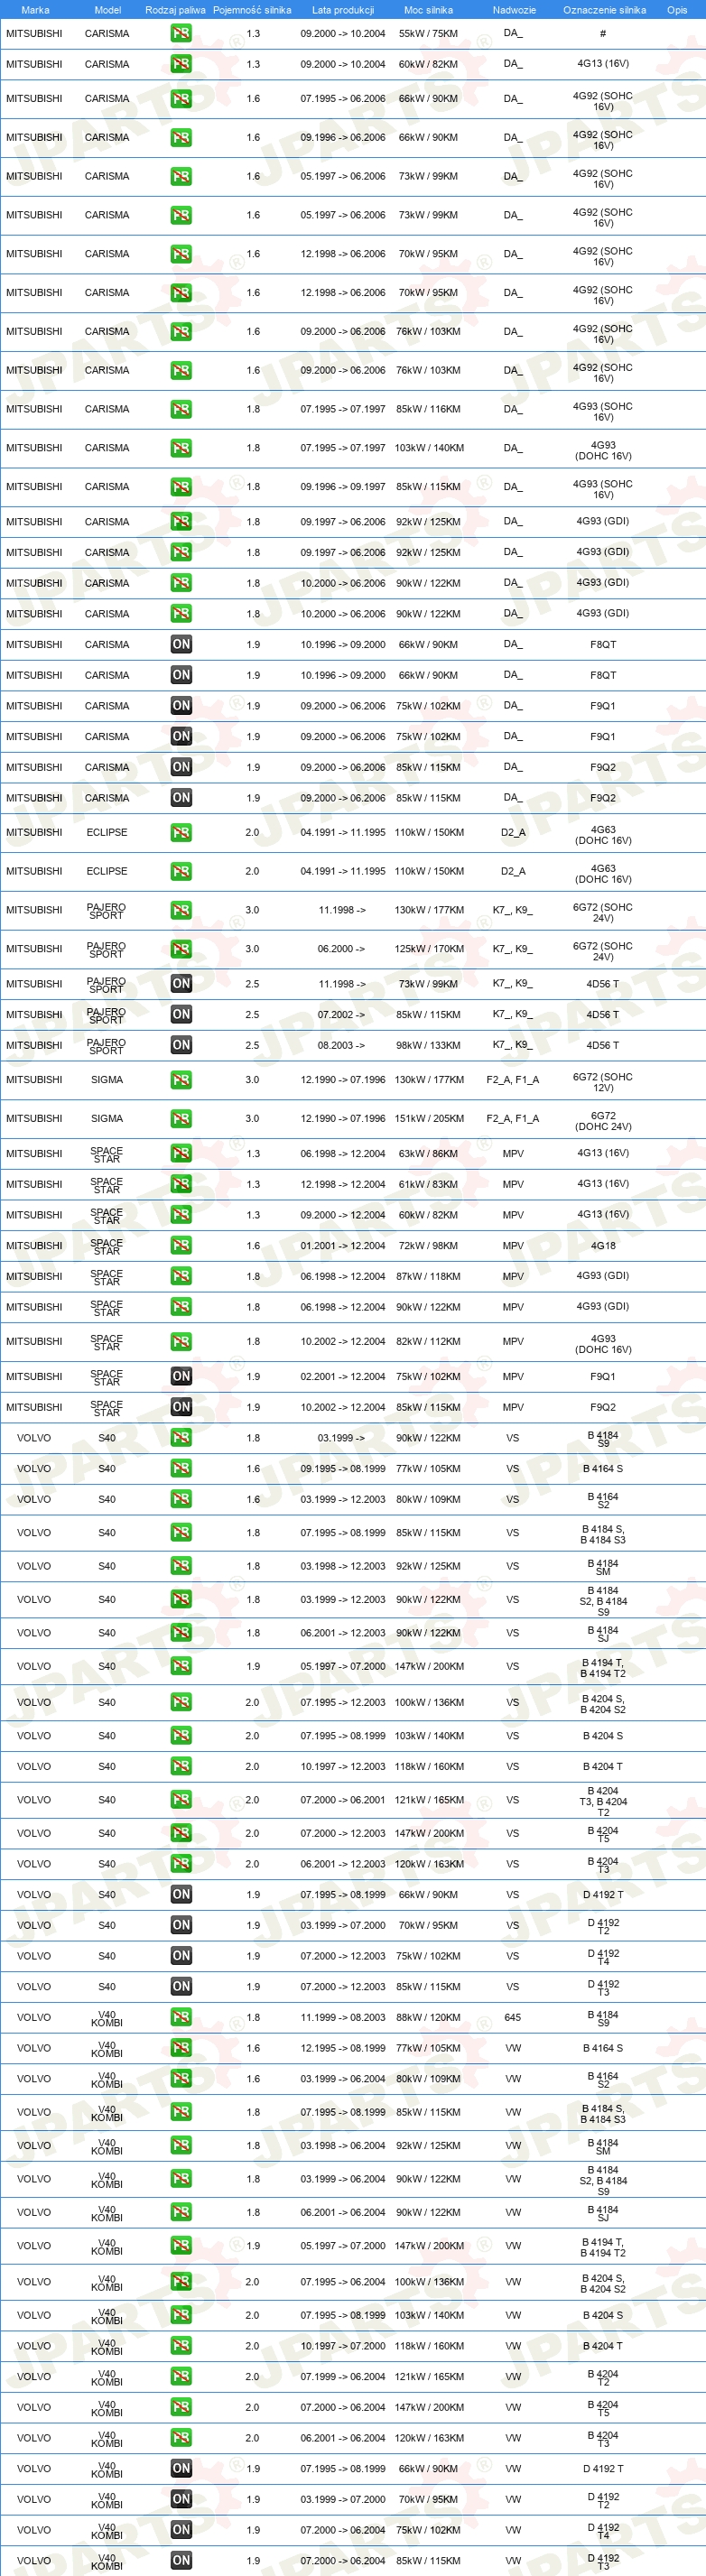Select PB icon for Space Star 4G18 engine
The width and height of the screenshot is (706, 2576).
[181, 1246]
